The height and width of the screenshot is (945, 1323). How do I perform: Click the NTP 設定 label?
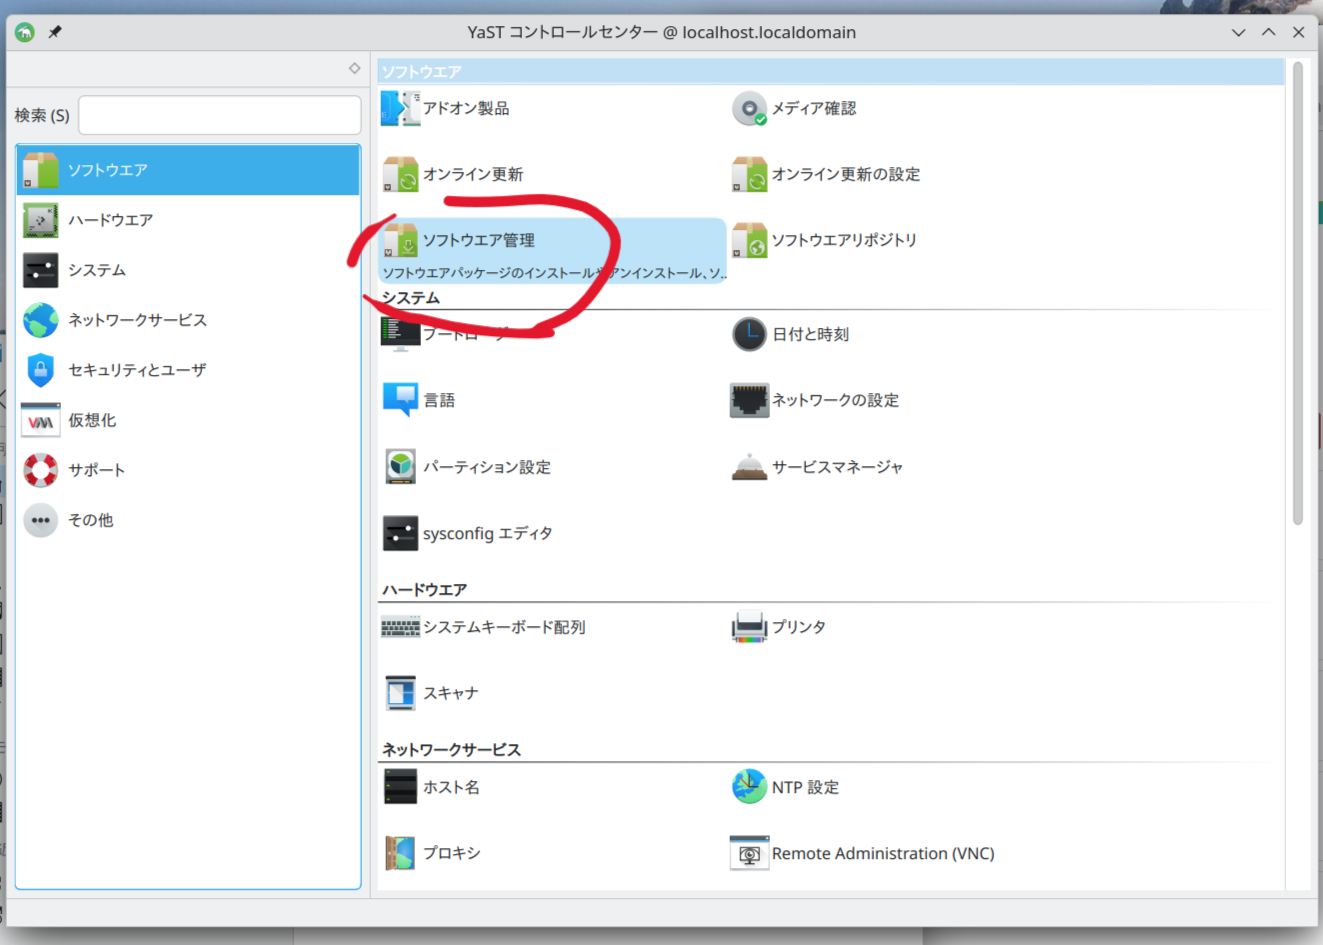(805, 787)
